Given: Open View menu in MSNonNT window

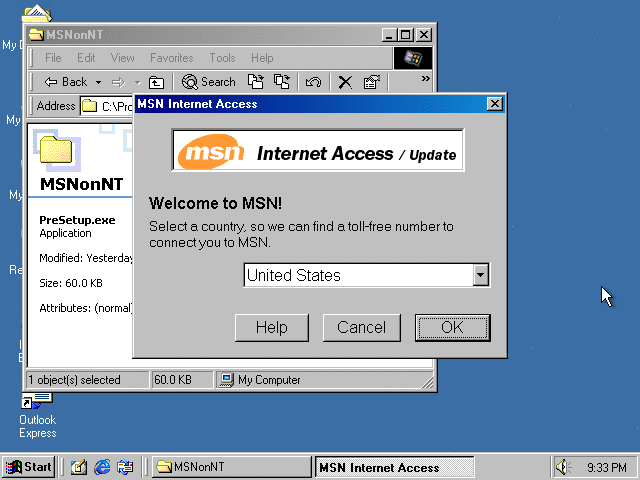Looking at the screenshot, I should 122,58.
